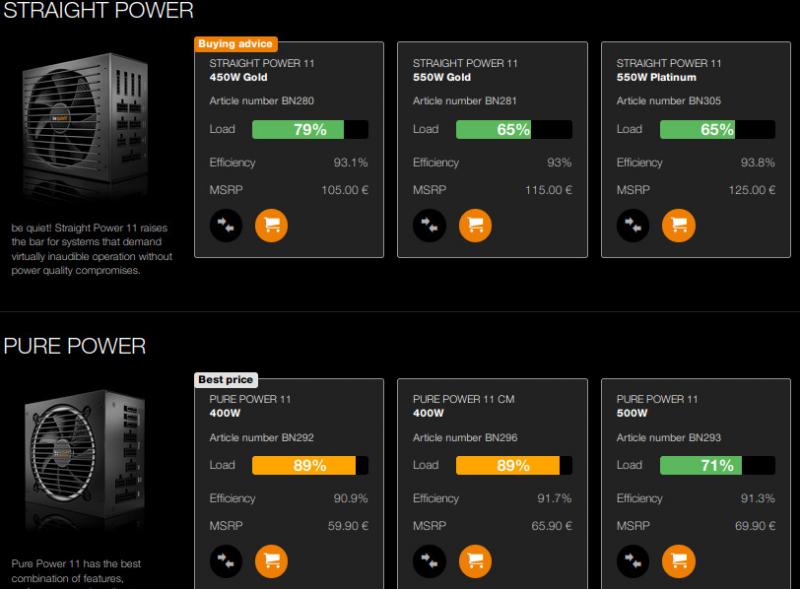Screen dimensions: 800x589
Task: Click shopping cart for Pure Power 11 500W
Action: [x=679, y=561]
